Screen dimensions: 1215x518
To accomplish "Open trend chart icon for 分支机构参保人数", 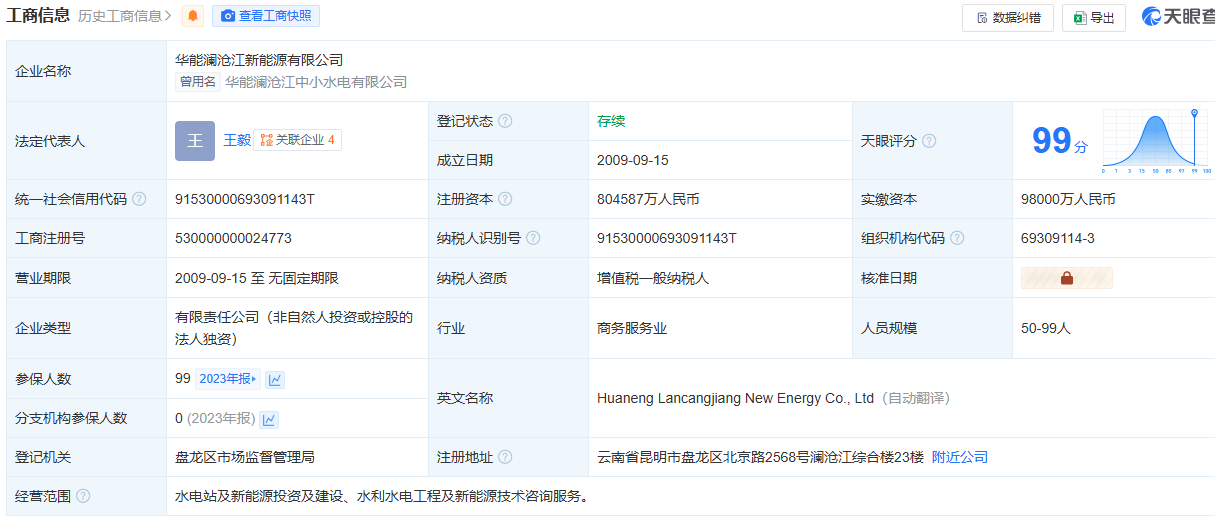I will point(269,419).
